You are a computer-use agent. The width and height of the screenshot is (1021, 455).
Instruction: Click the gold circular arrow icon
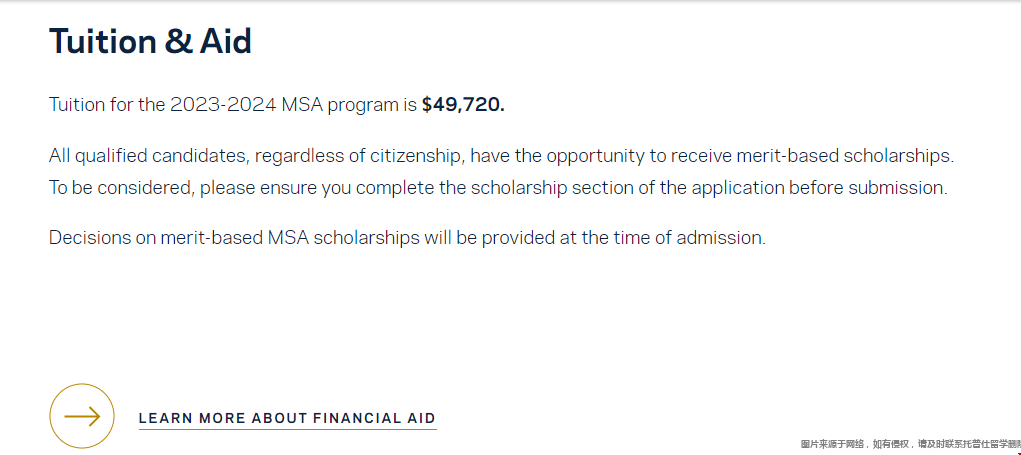tap(81, 416)
